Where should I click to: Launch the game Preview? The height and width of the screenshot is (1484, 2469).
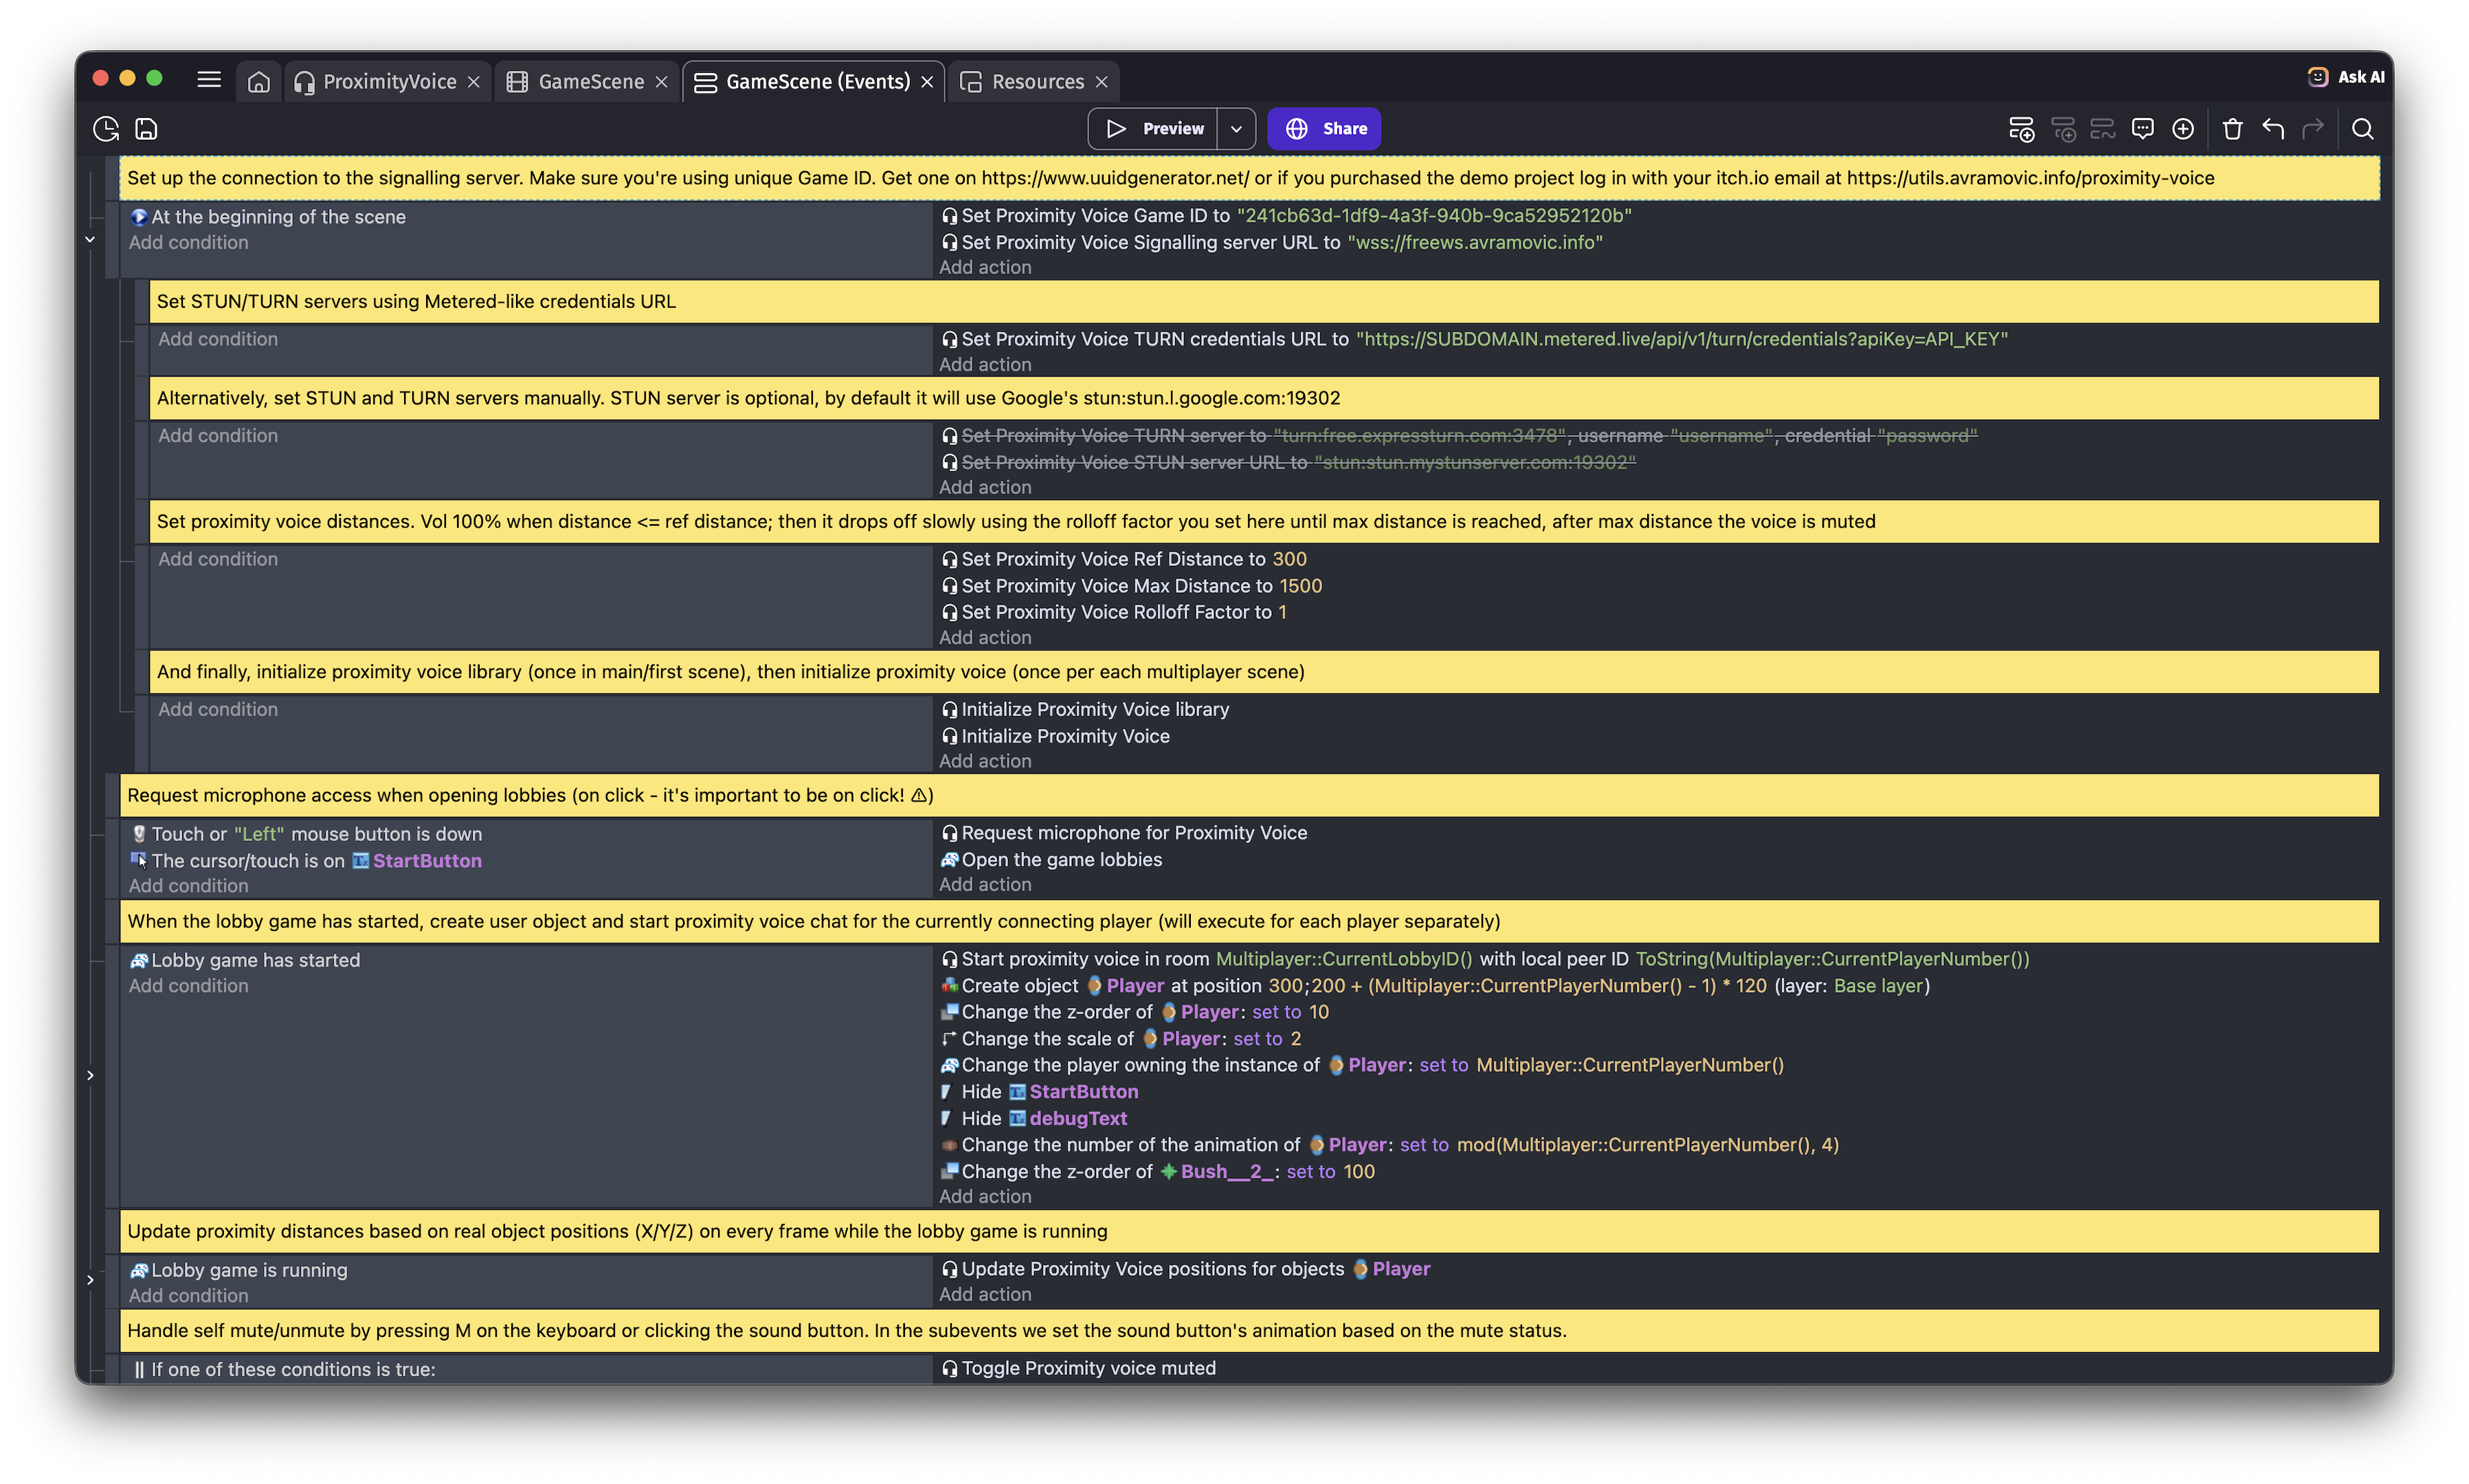click(x=1154, y=129)
